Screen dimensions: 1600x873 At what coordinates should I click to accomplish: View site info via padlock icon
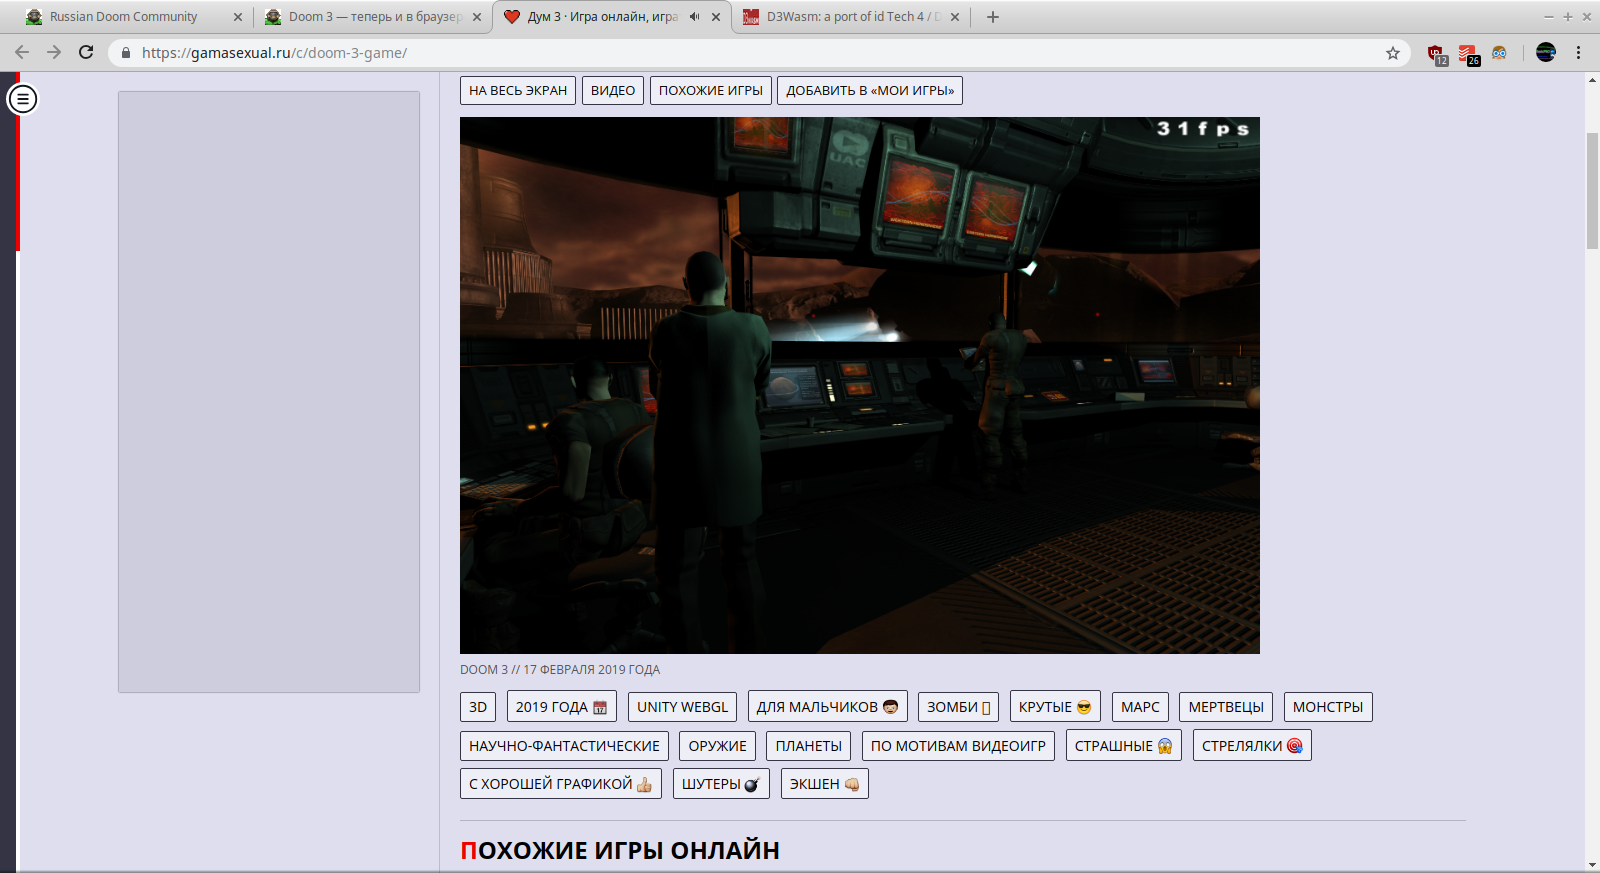coord(126,53)
